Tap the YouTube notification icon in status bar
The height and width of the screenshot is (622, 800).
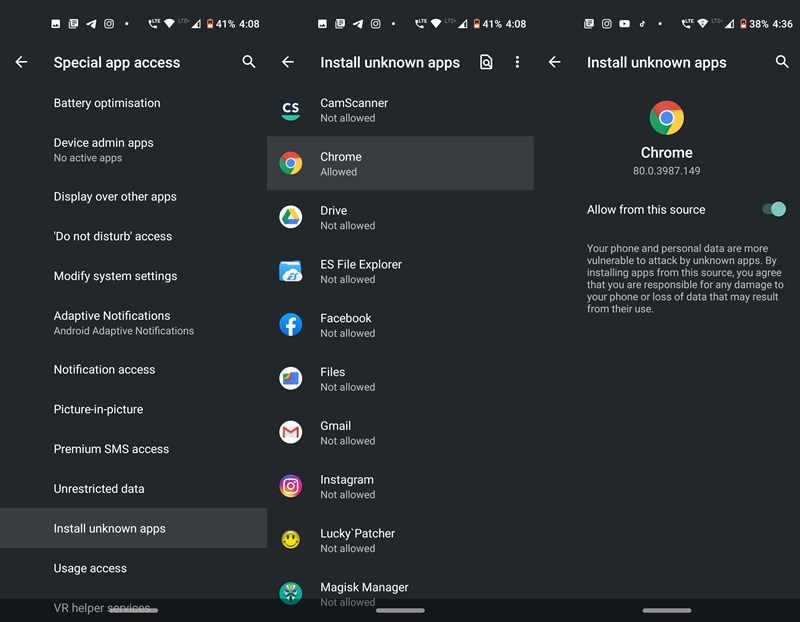pyautogui.click(x=624, y=23)
